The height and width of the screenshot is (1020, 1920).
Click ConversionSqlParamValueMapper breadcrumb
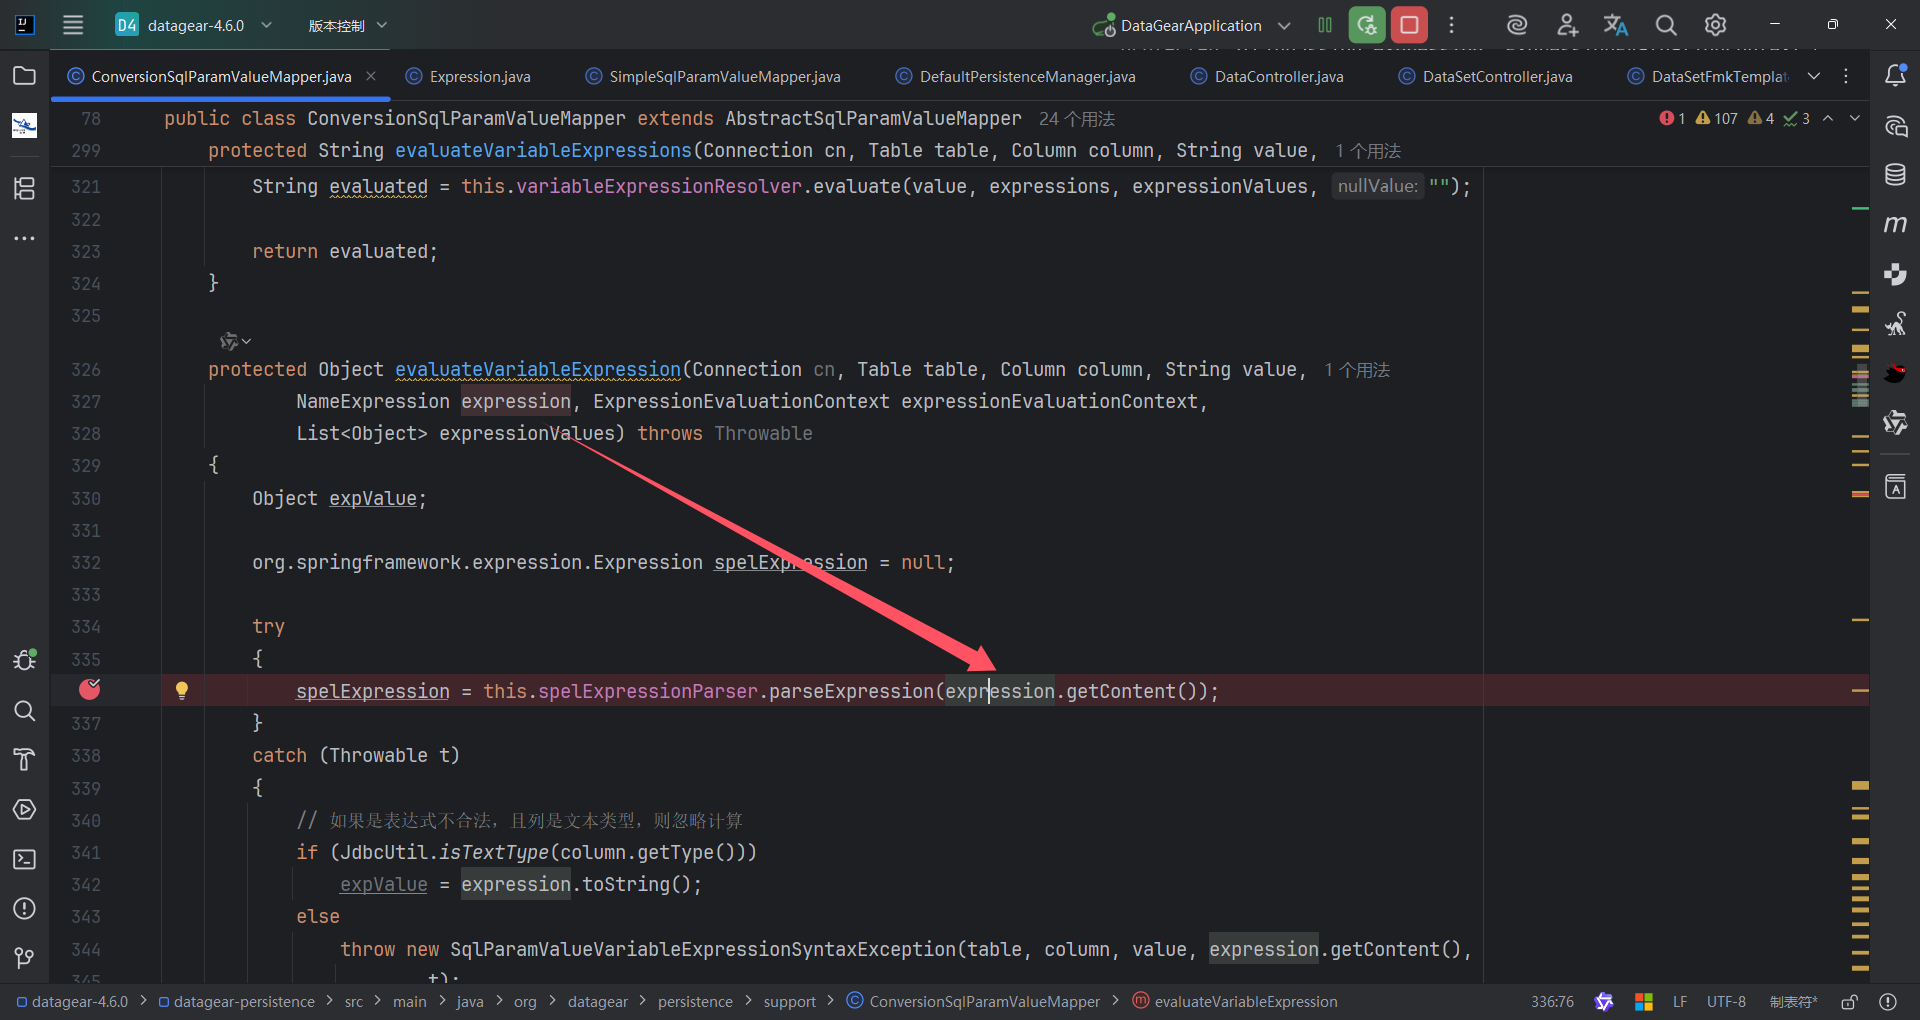[973, 1001]
